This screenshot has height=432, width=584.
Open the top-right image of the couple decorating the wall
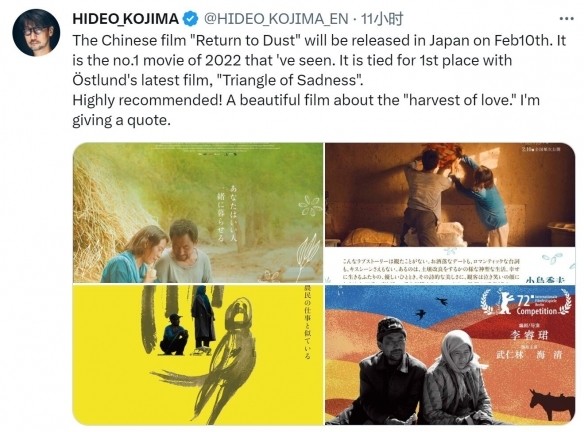450,213
